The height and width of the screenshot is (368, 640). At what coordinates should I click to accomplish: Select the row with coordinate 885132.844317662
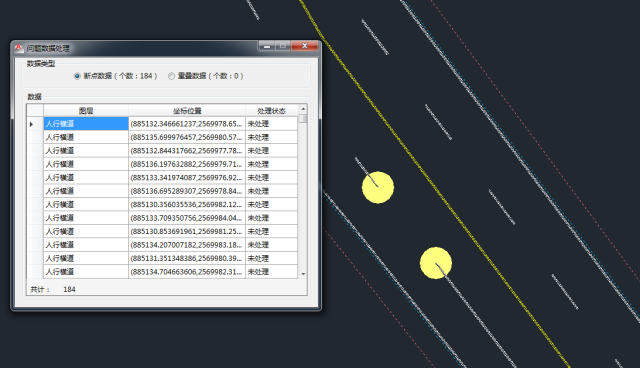[x=171, y=151]
